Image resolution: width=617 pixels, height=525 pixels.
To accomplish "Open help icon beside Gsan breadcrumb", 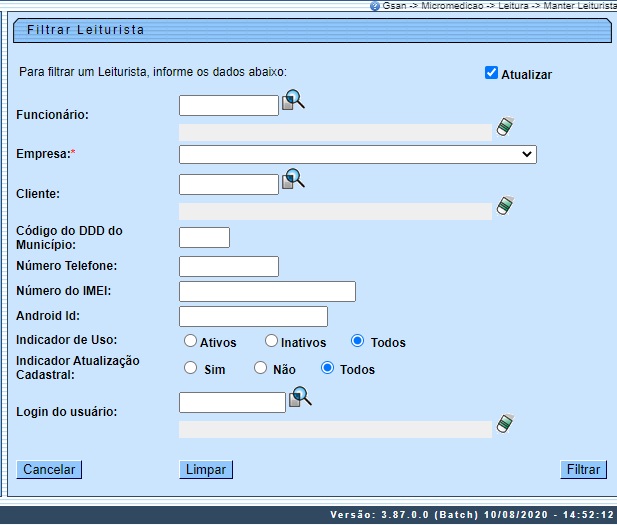I will coord(375,6).
